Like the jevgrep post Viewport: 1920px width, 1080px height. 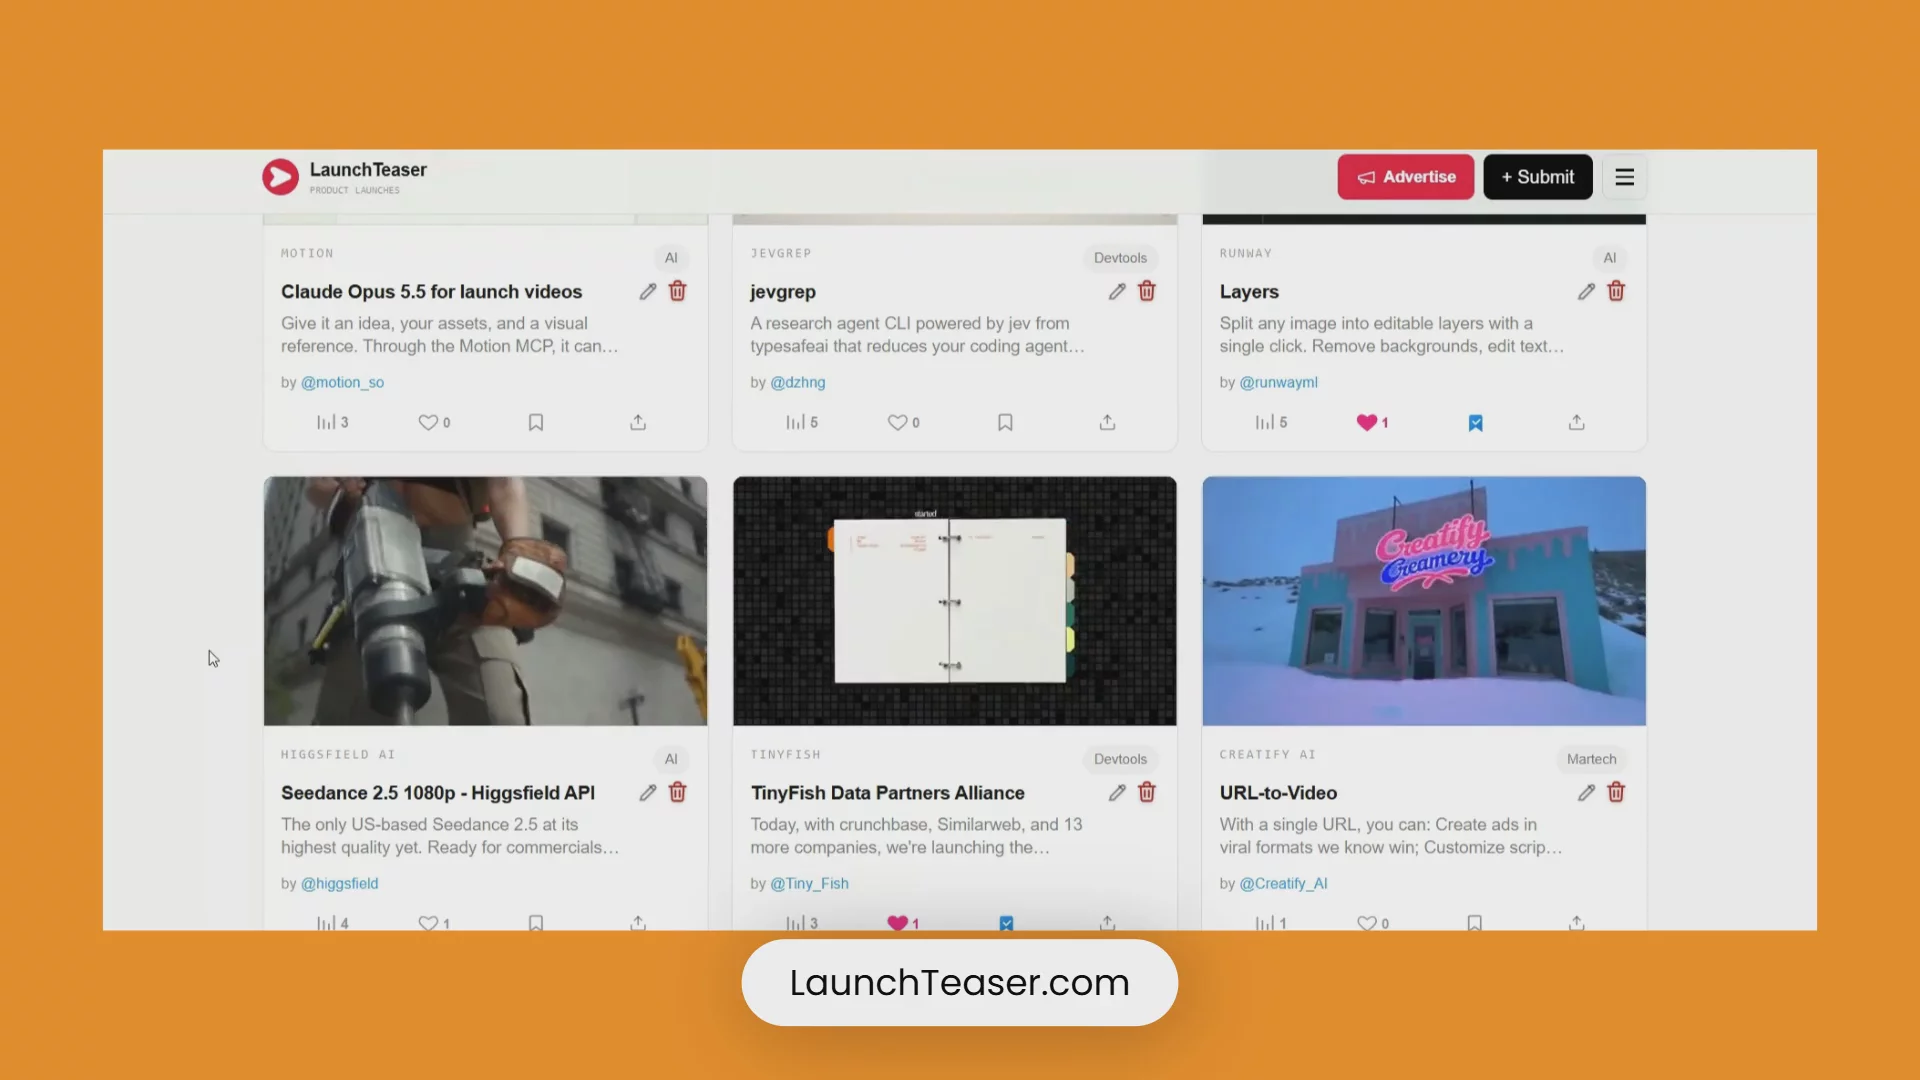point(903,422)
